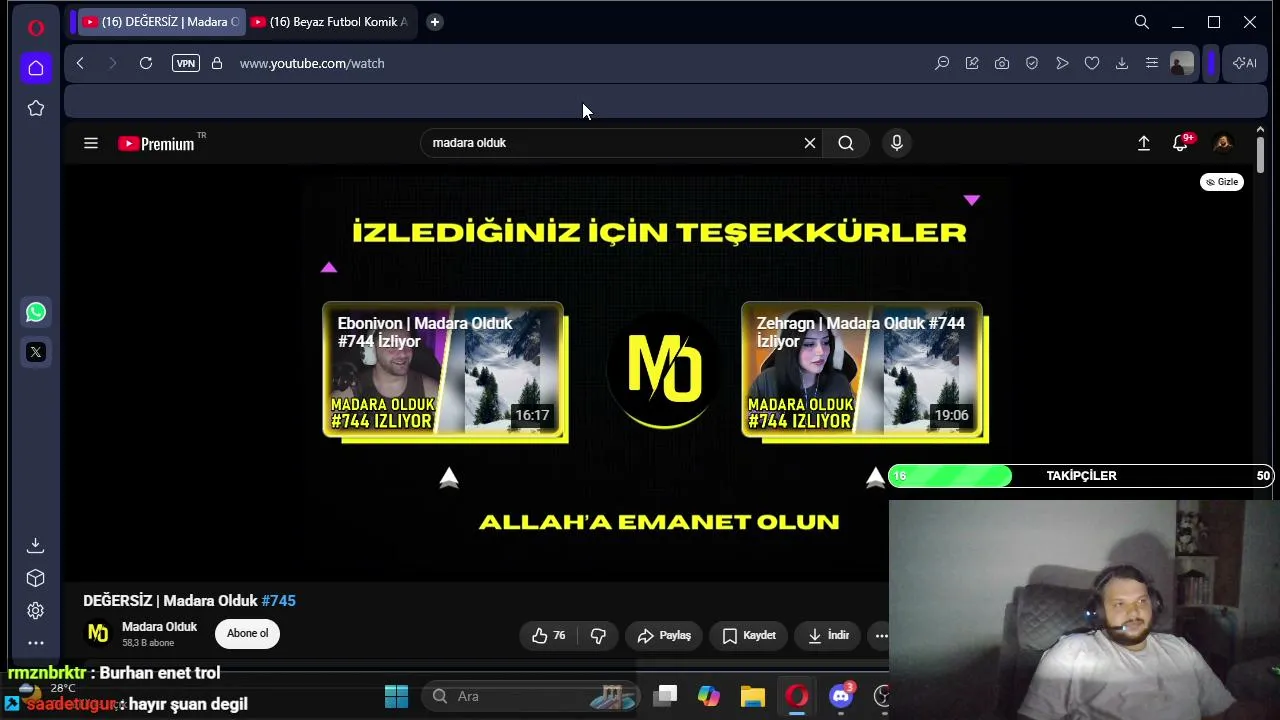Open the pinboard edit icon in toolbar
The width and height of the screenshot is (1280, 720).
(972, 63)
